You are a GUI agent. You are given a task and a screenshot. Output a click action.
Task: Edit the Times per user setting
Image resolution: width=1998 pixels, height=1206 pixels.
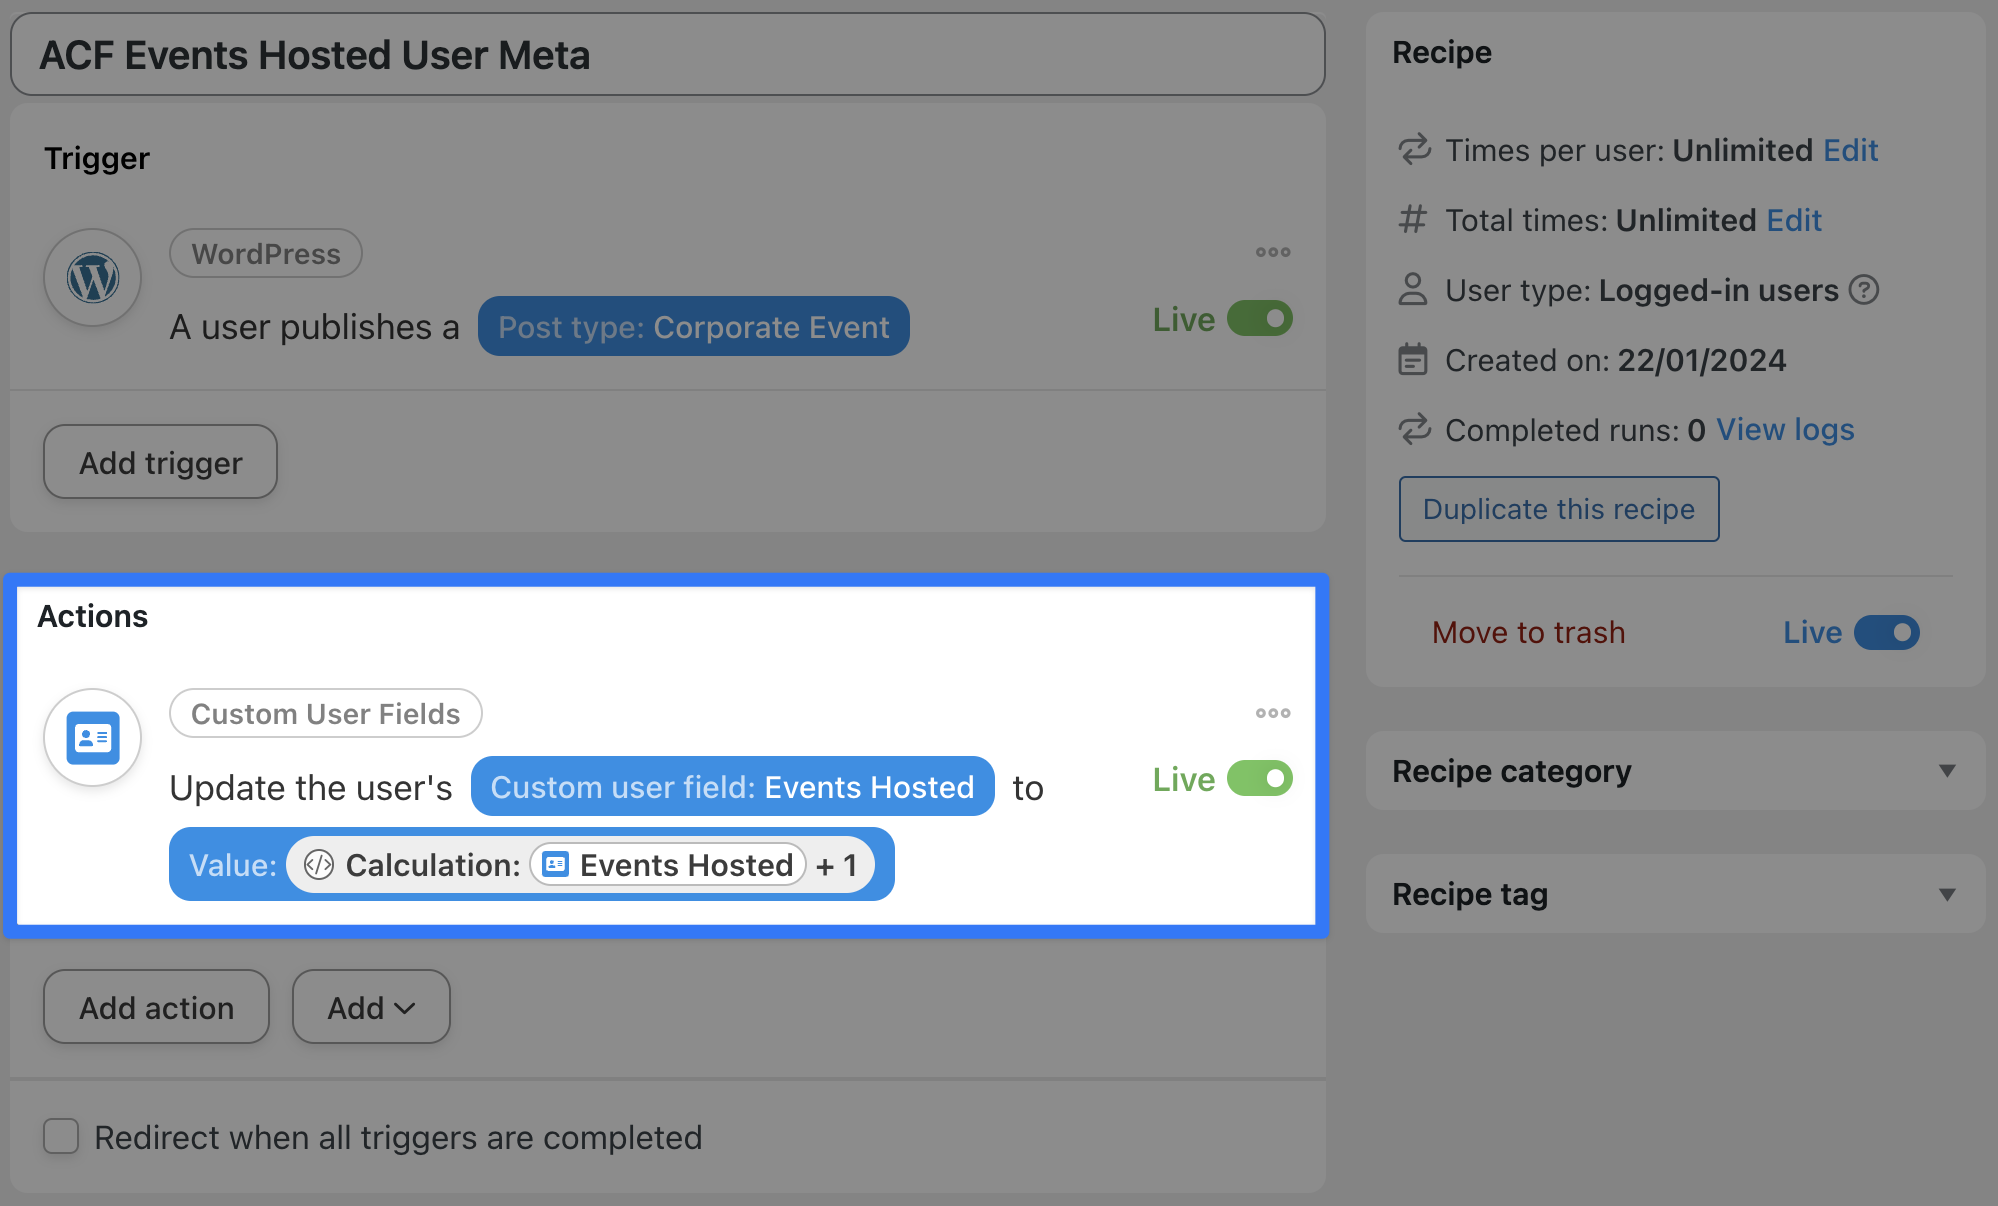pos(1850,150)
